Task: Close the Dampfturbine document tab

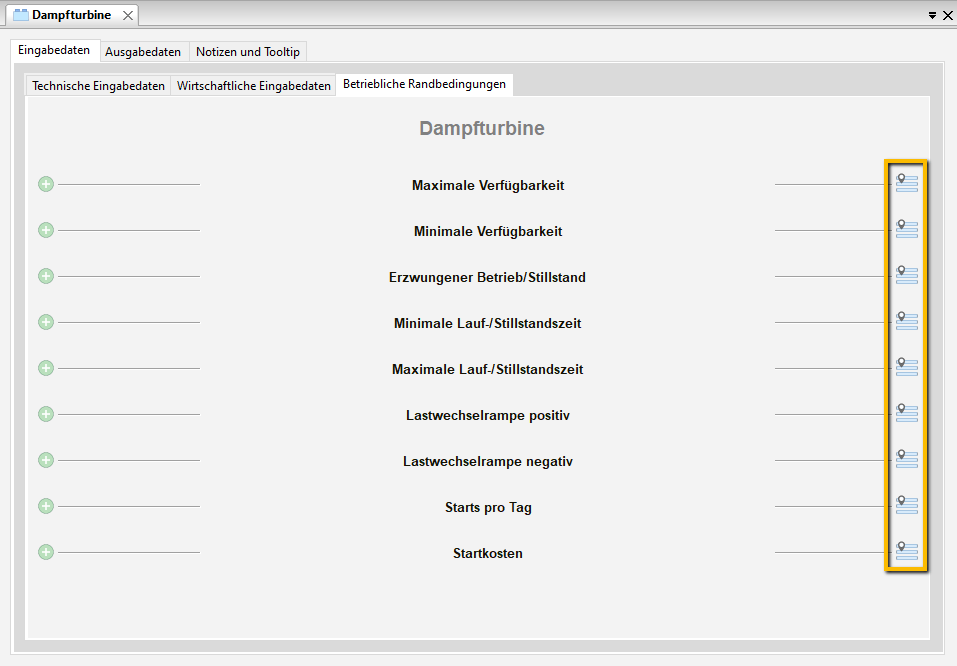Action: click(x=128, y=16)
